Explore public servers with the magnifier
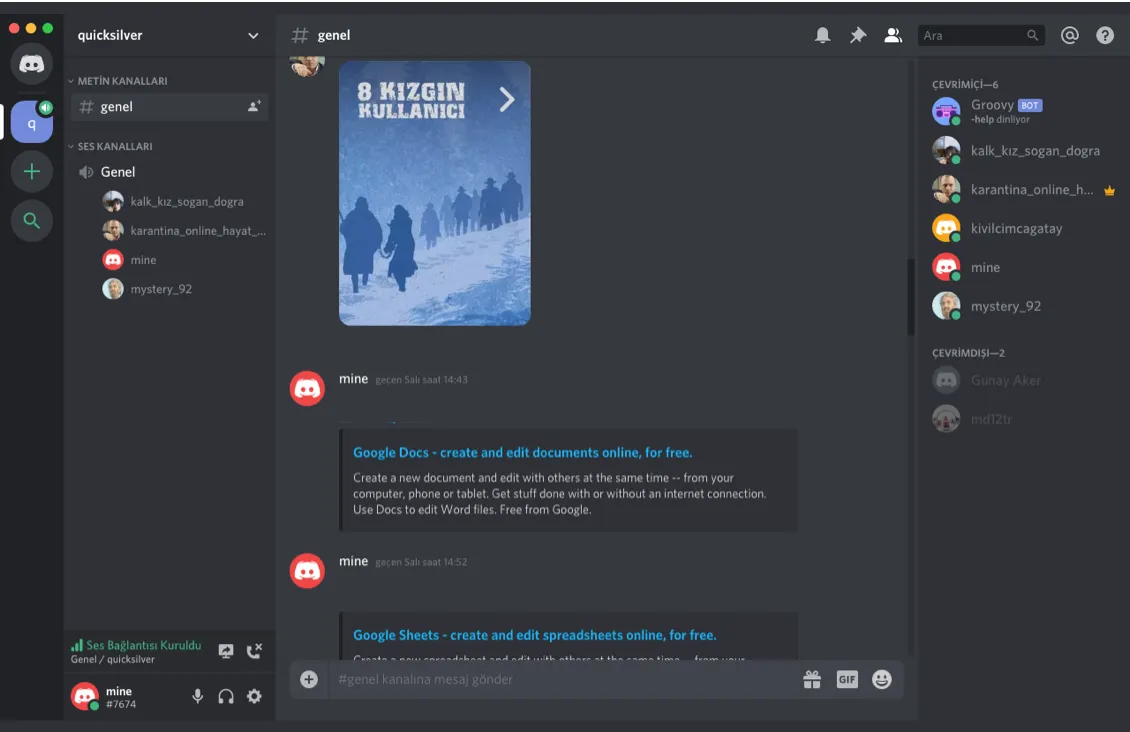Screen dimensions: 1130x732 pos(31,220)
